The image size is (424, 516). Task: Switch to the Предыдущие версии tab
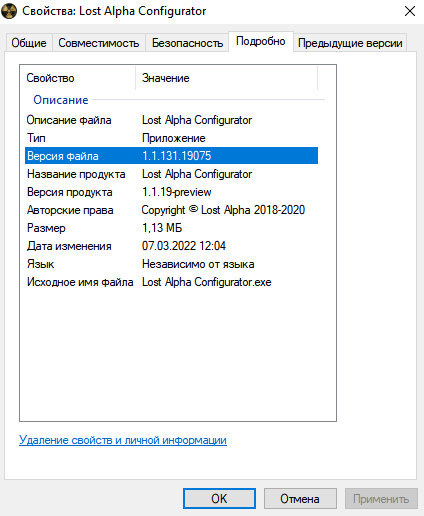[x=350, y=43]
